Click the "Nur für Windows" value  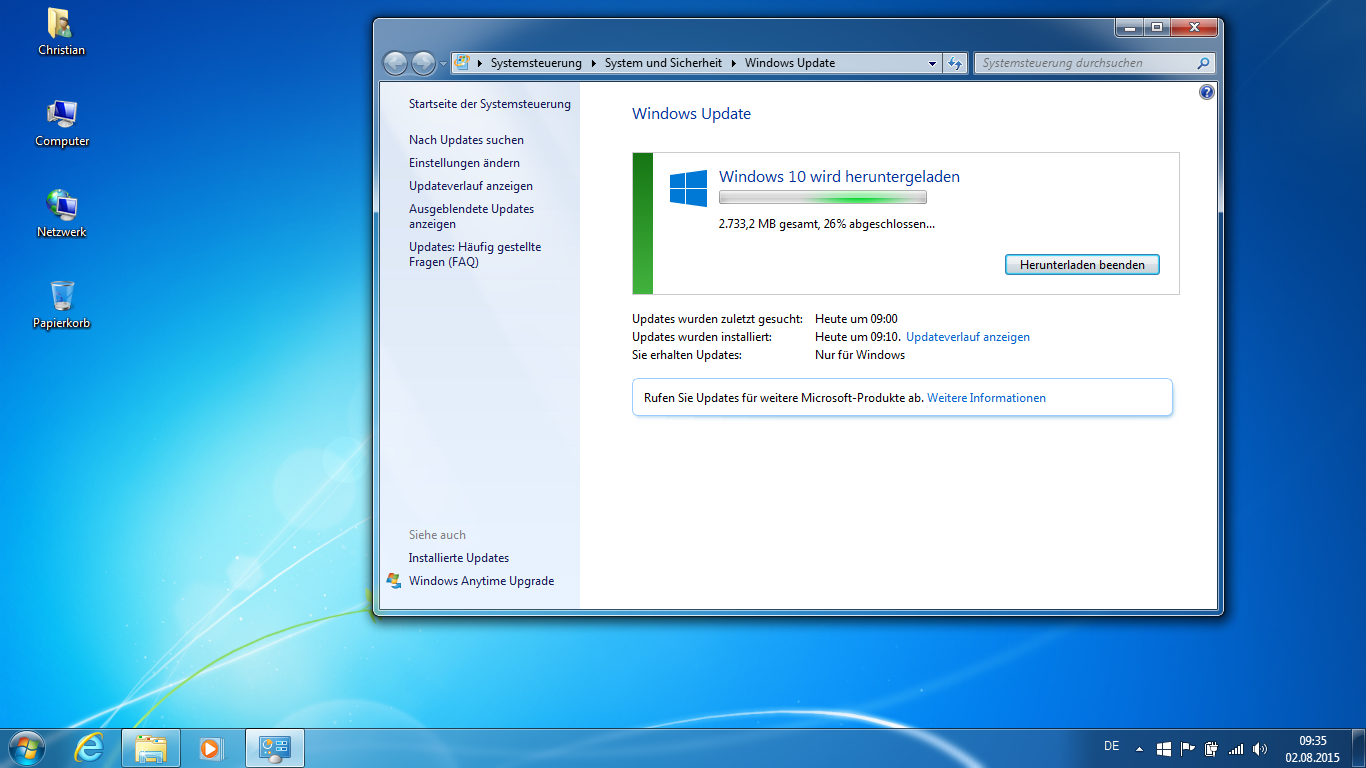860,355
